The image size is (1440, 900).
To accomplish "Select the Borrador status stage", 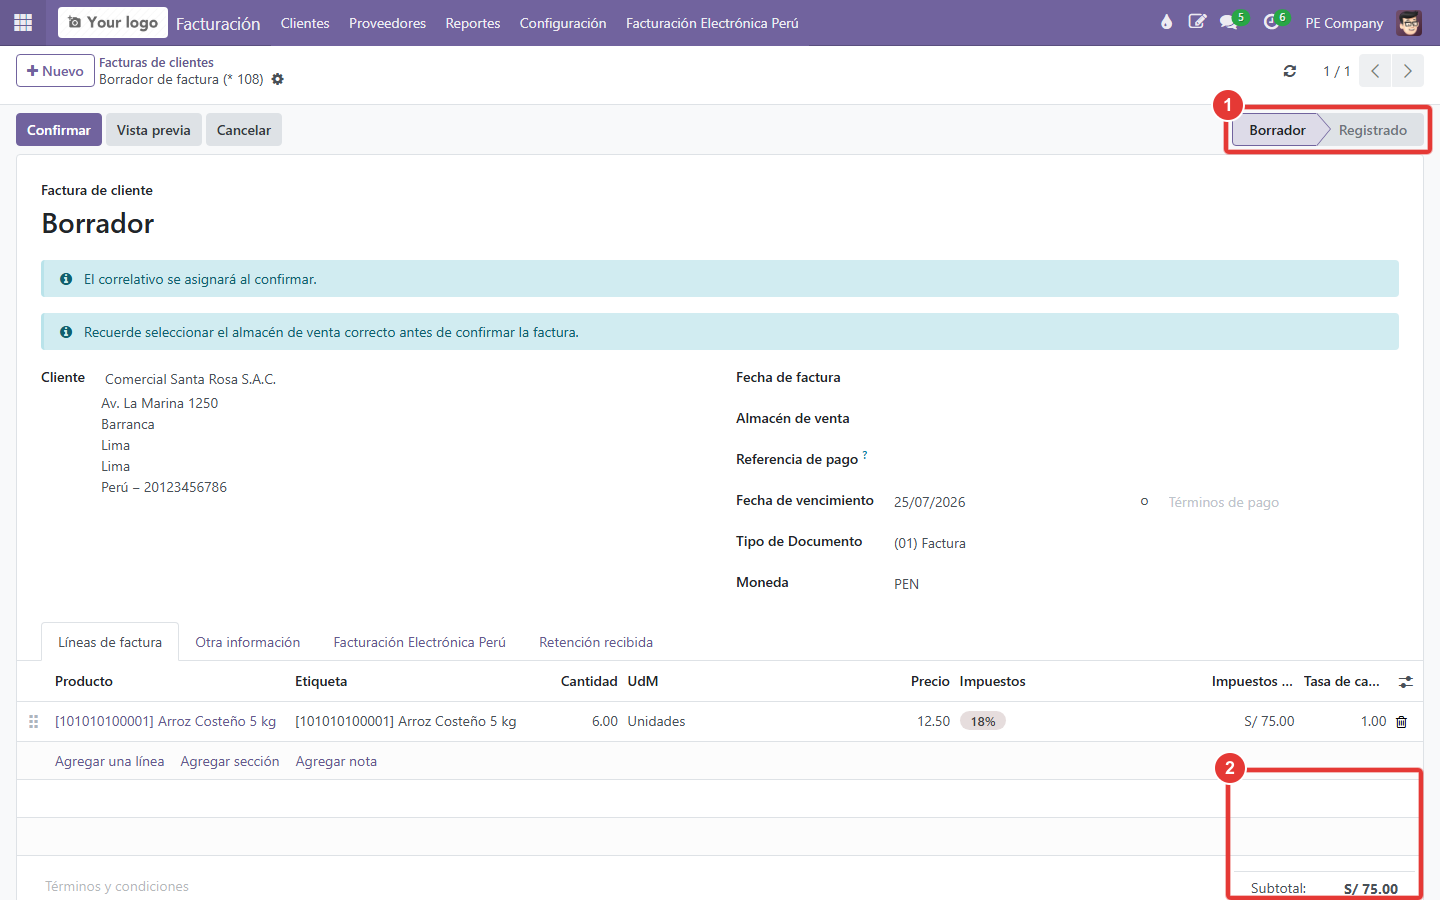I will click(x=1277, y=130).
